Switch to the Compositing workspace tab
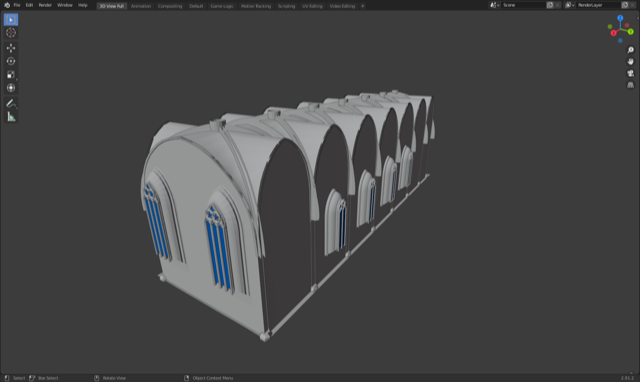This screenshot has width=640, height=382. pos(170,6)
